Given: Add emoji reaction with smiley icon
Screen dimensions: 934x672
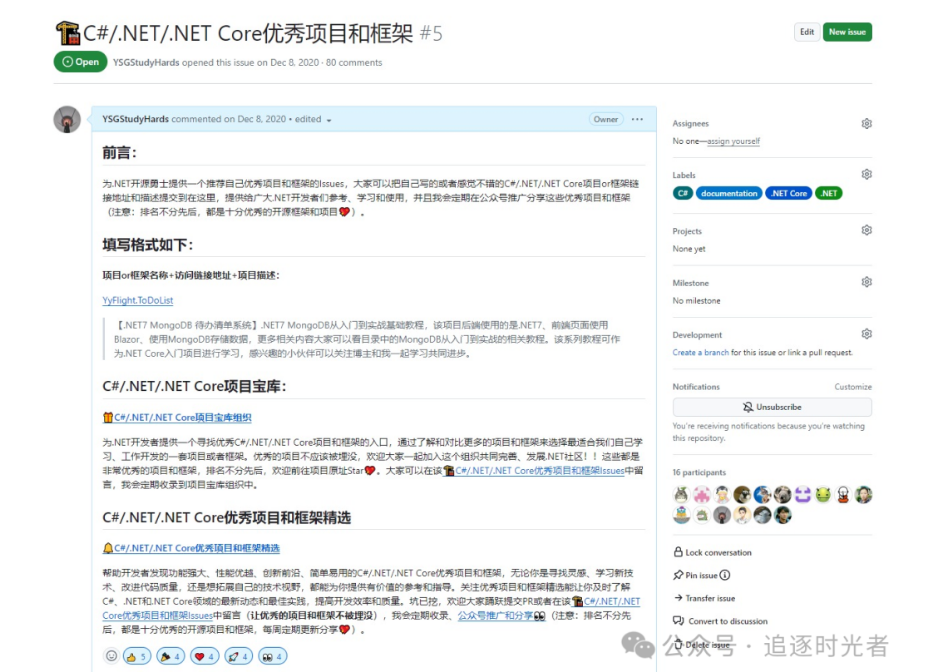Looking at the screenshot, I should tap(111, 656).
